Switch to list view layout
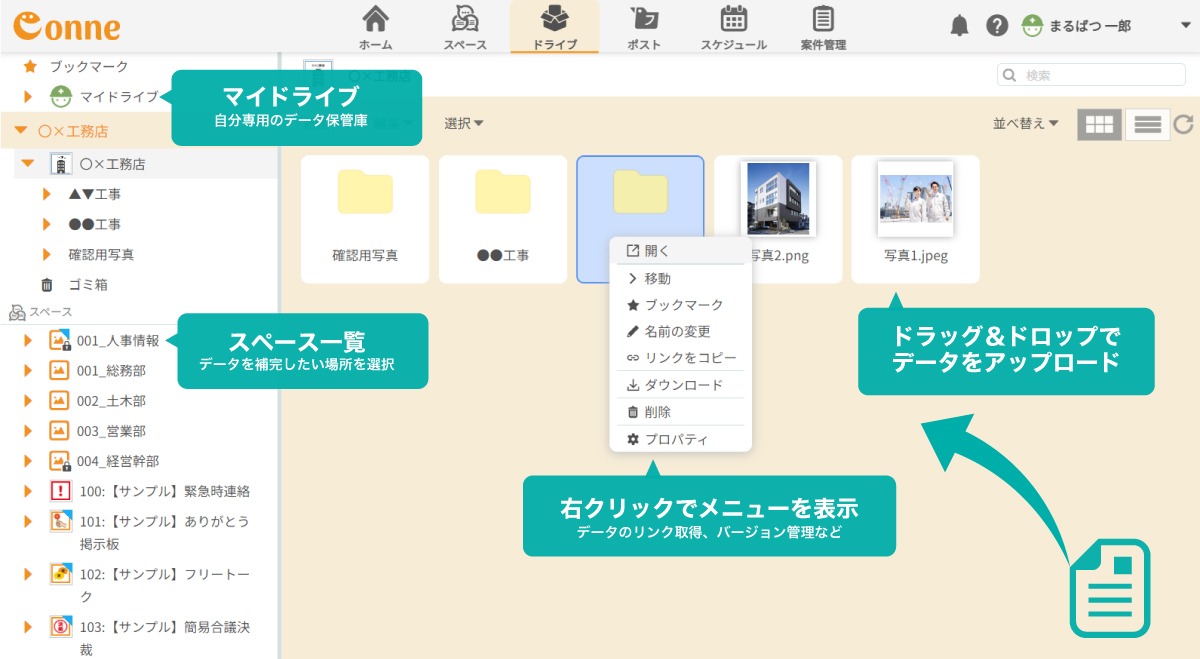 tap(1147, 124)
